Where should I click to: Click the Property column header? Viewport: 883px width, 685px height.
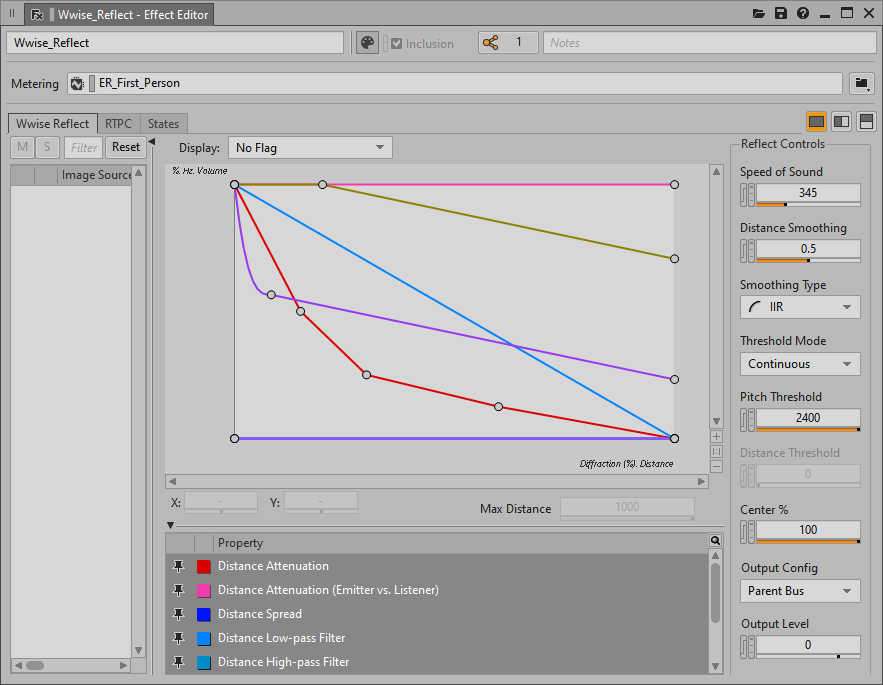tap(460, 543)
